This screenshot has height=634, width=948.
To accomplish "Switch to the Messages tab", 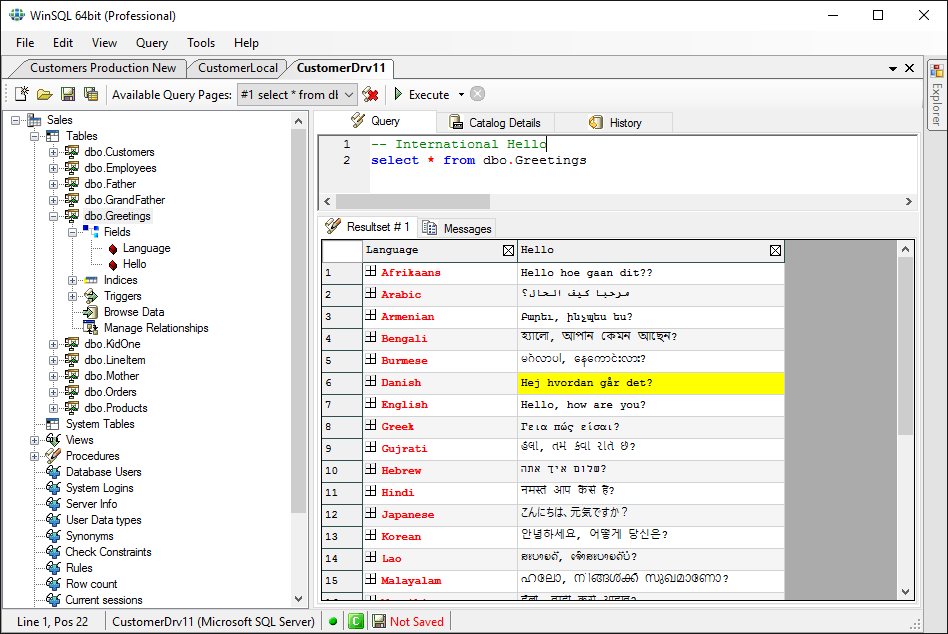I will (457, 228).
